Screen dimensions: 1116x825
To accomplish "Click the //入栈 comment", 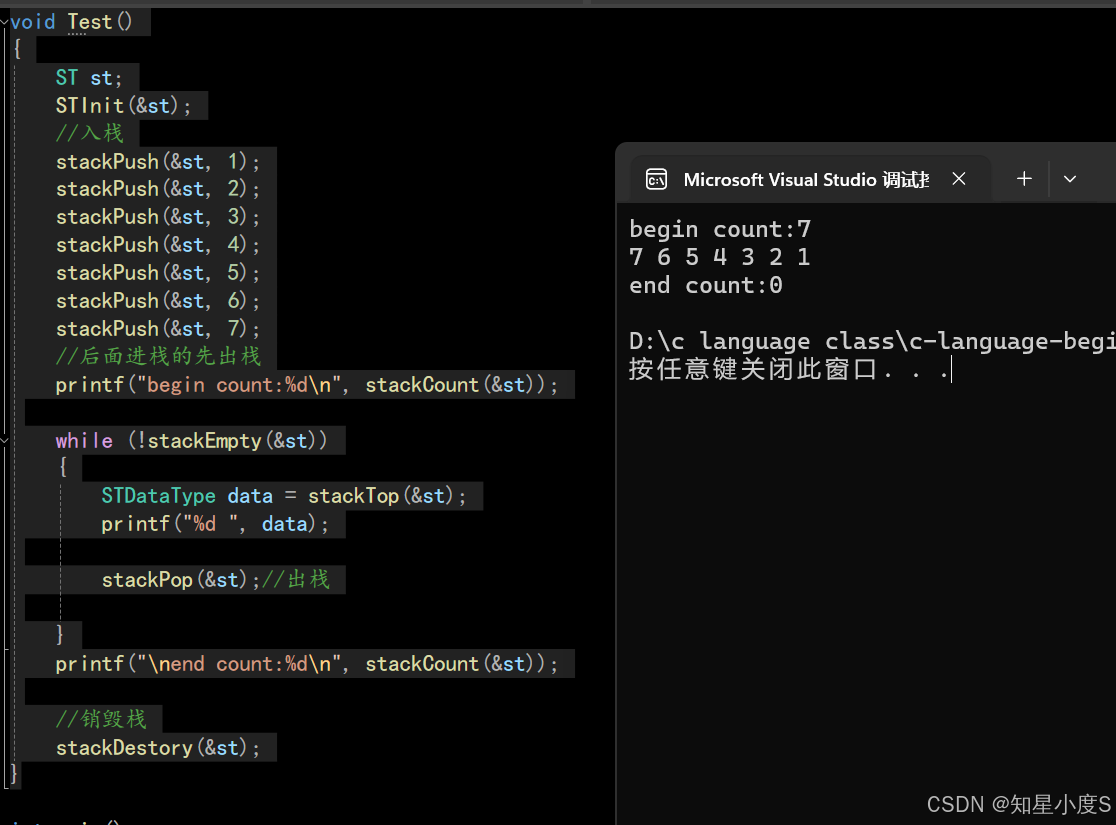I will point(89,133).
